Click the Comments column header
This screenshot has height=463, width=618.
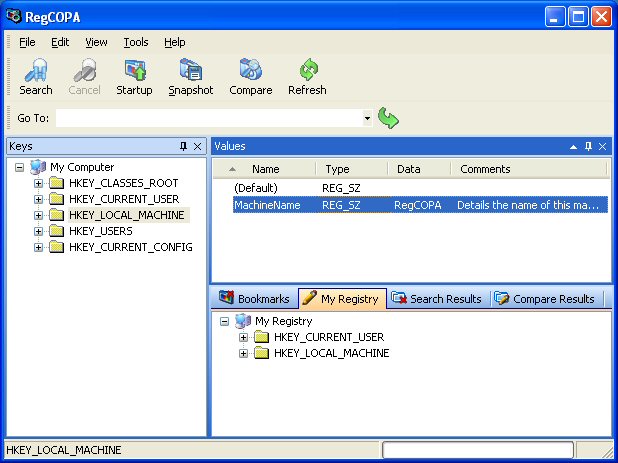tap(528, 169)
